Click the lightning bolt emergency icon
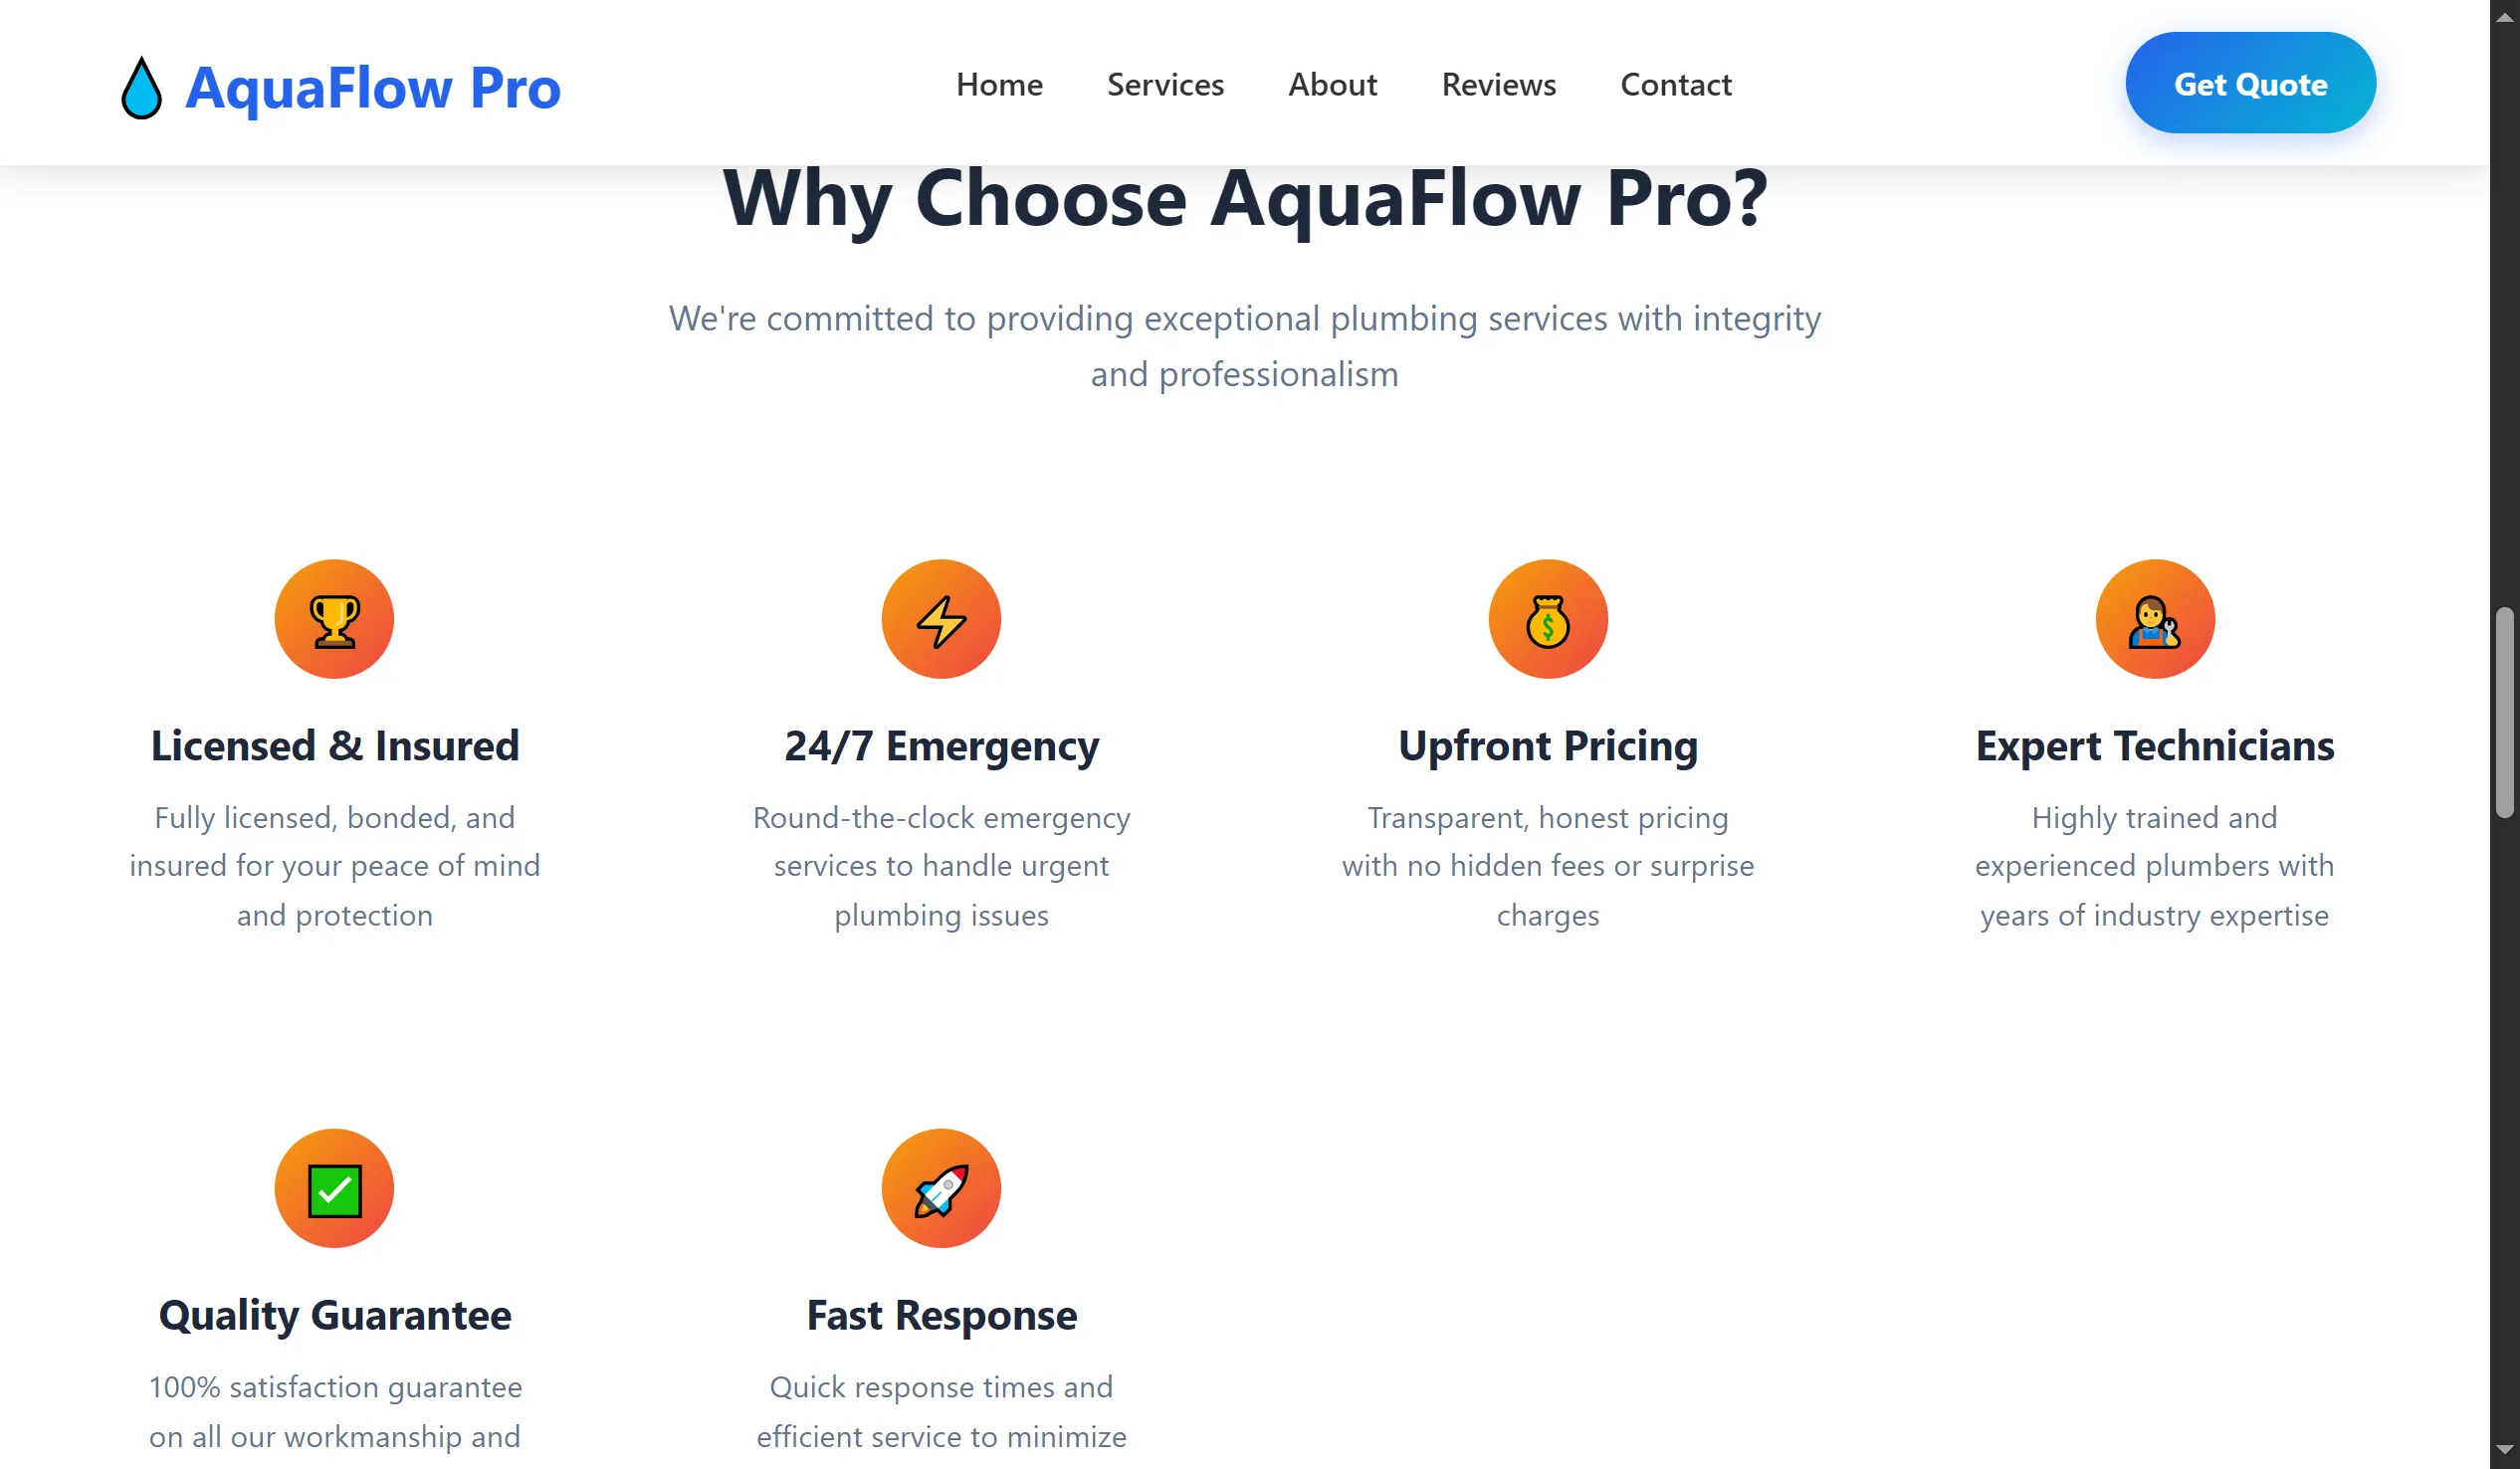The height and width of the screenshot is (1469, 2520). point(941,620)
